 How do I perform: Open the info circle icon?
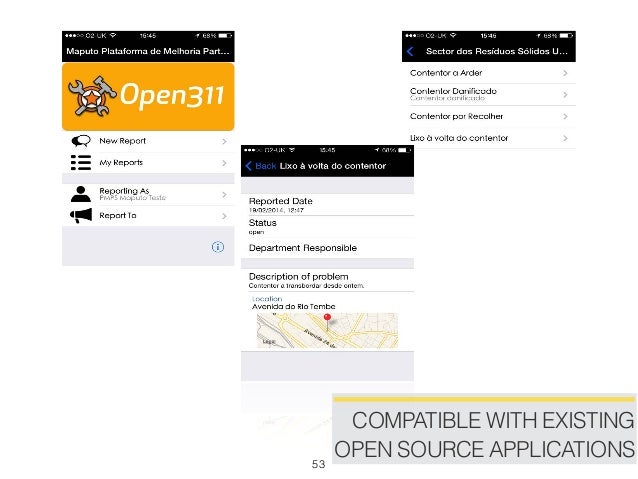tap(218, 247)
